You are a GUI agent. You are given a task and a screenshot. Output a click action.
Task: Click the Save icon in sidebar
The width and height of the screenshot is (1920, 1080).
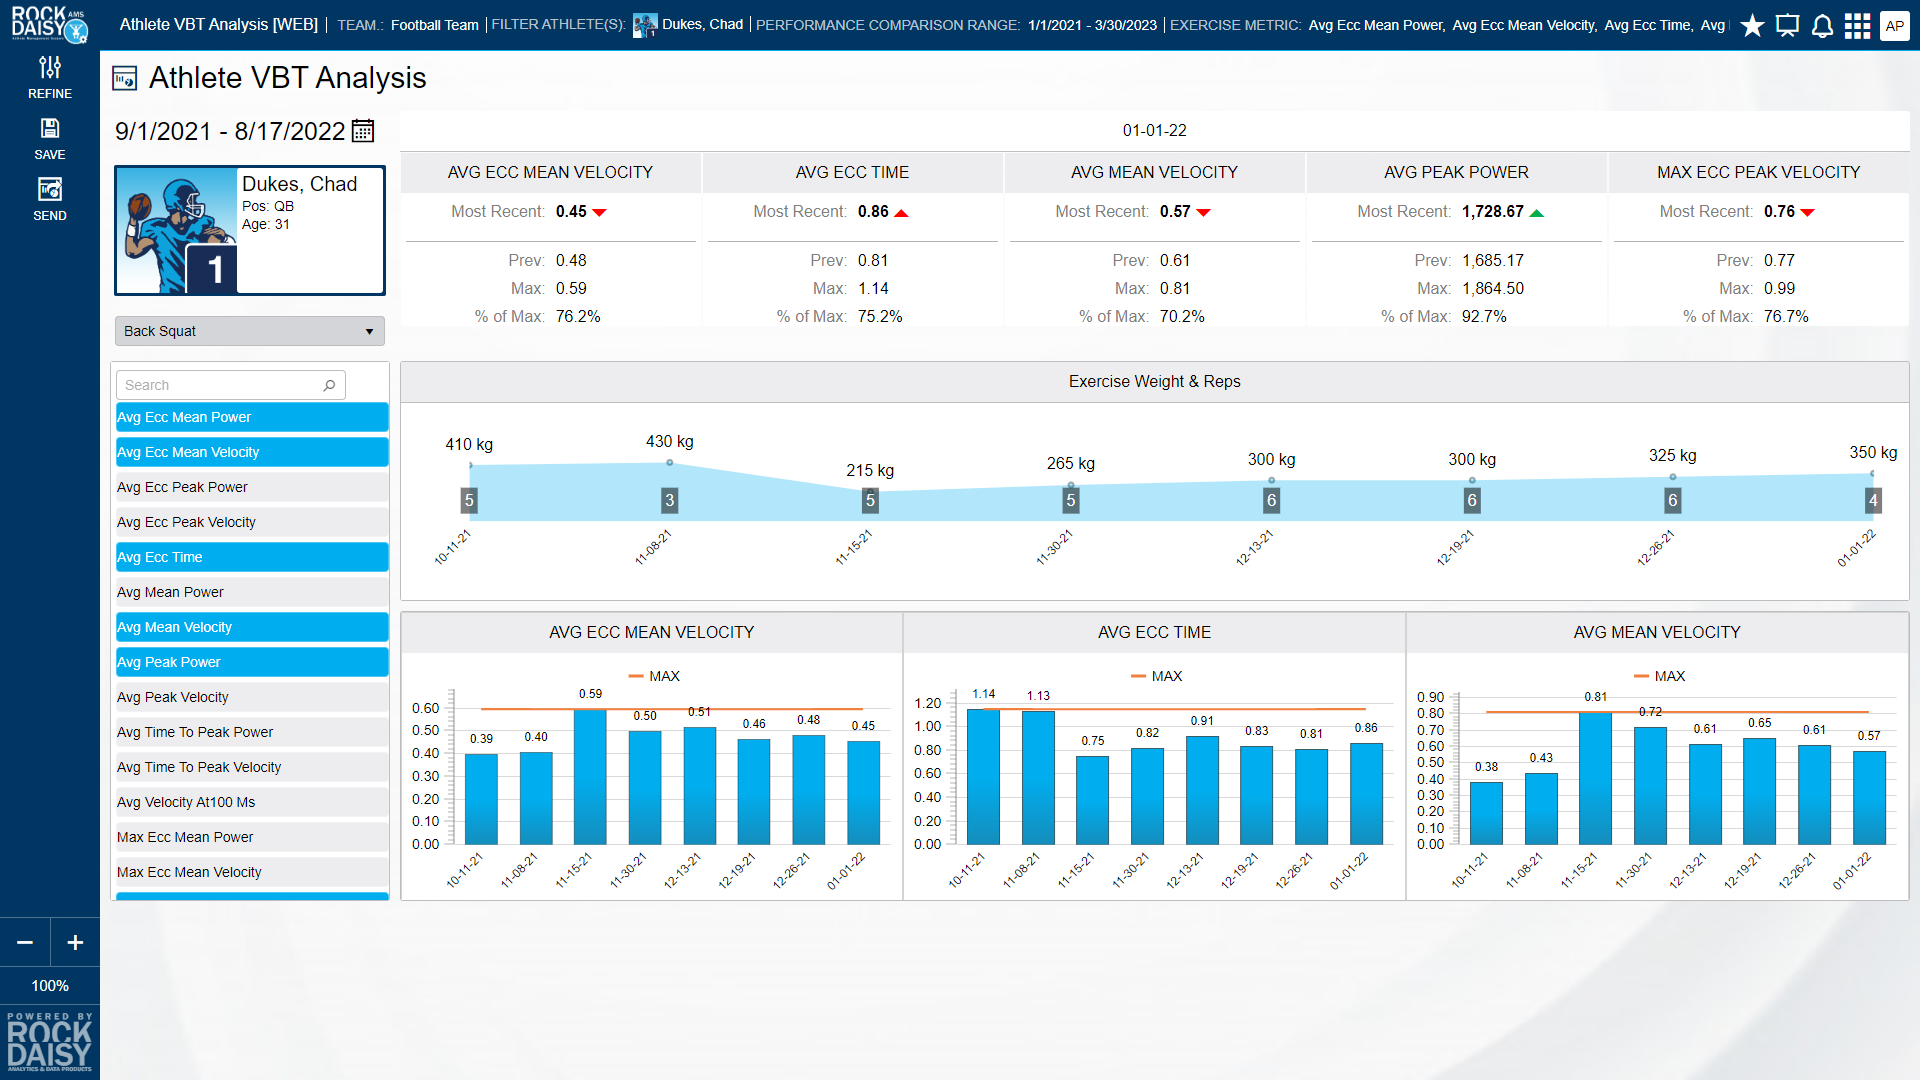coord(49,138)
